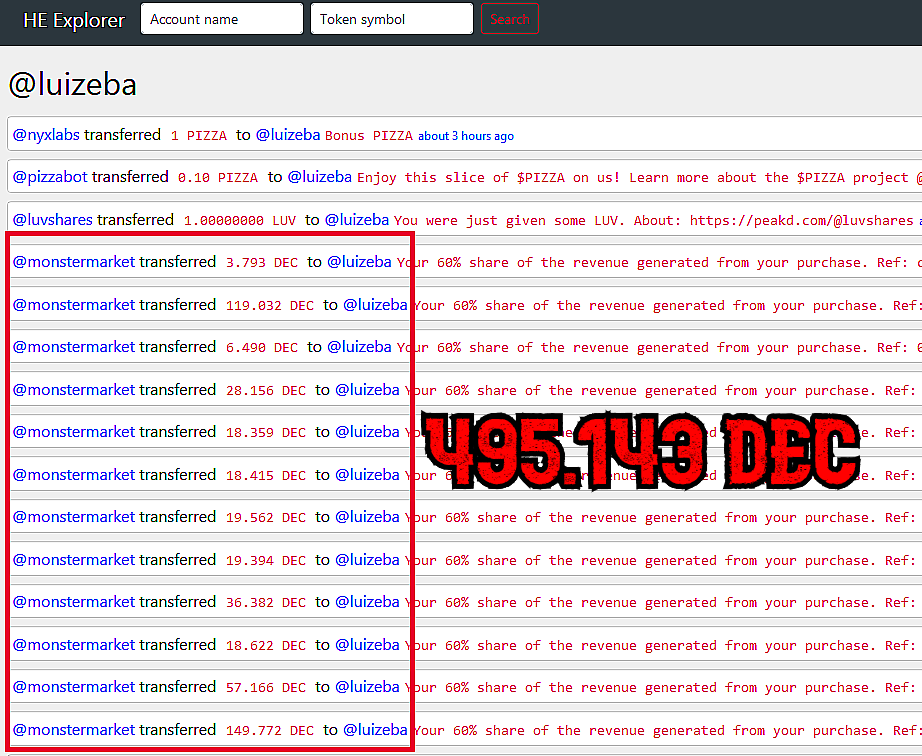Select the '18.359 DEC' amount text
Viewport: 922px width, 756px height.
266,433
